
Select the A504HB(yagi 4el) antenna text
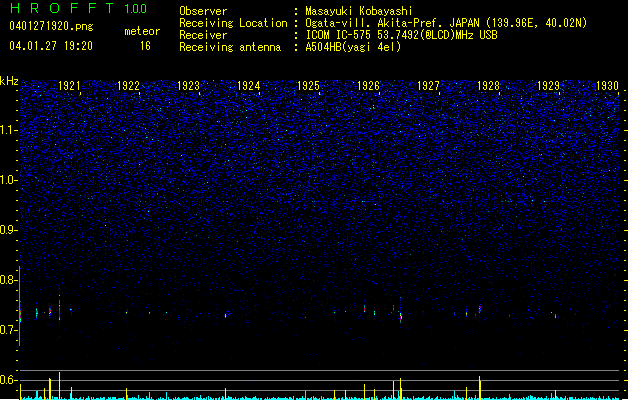(353, 47)
